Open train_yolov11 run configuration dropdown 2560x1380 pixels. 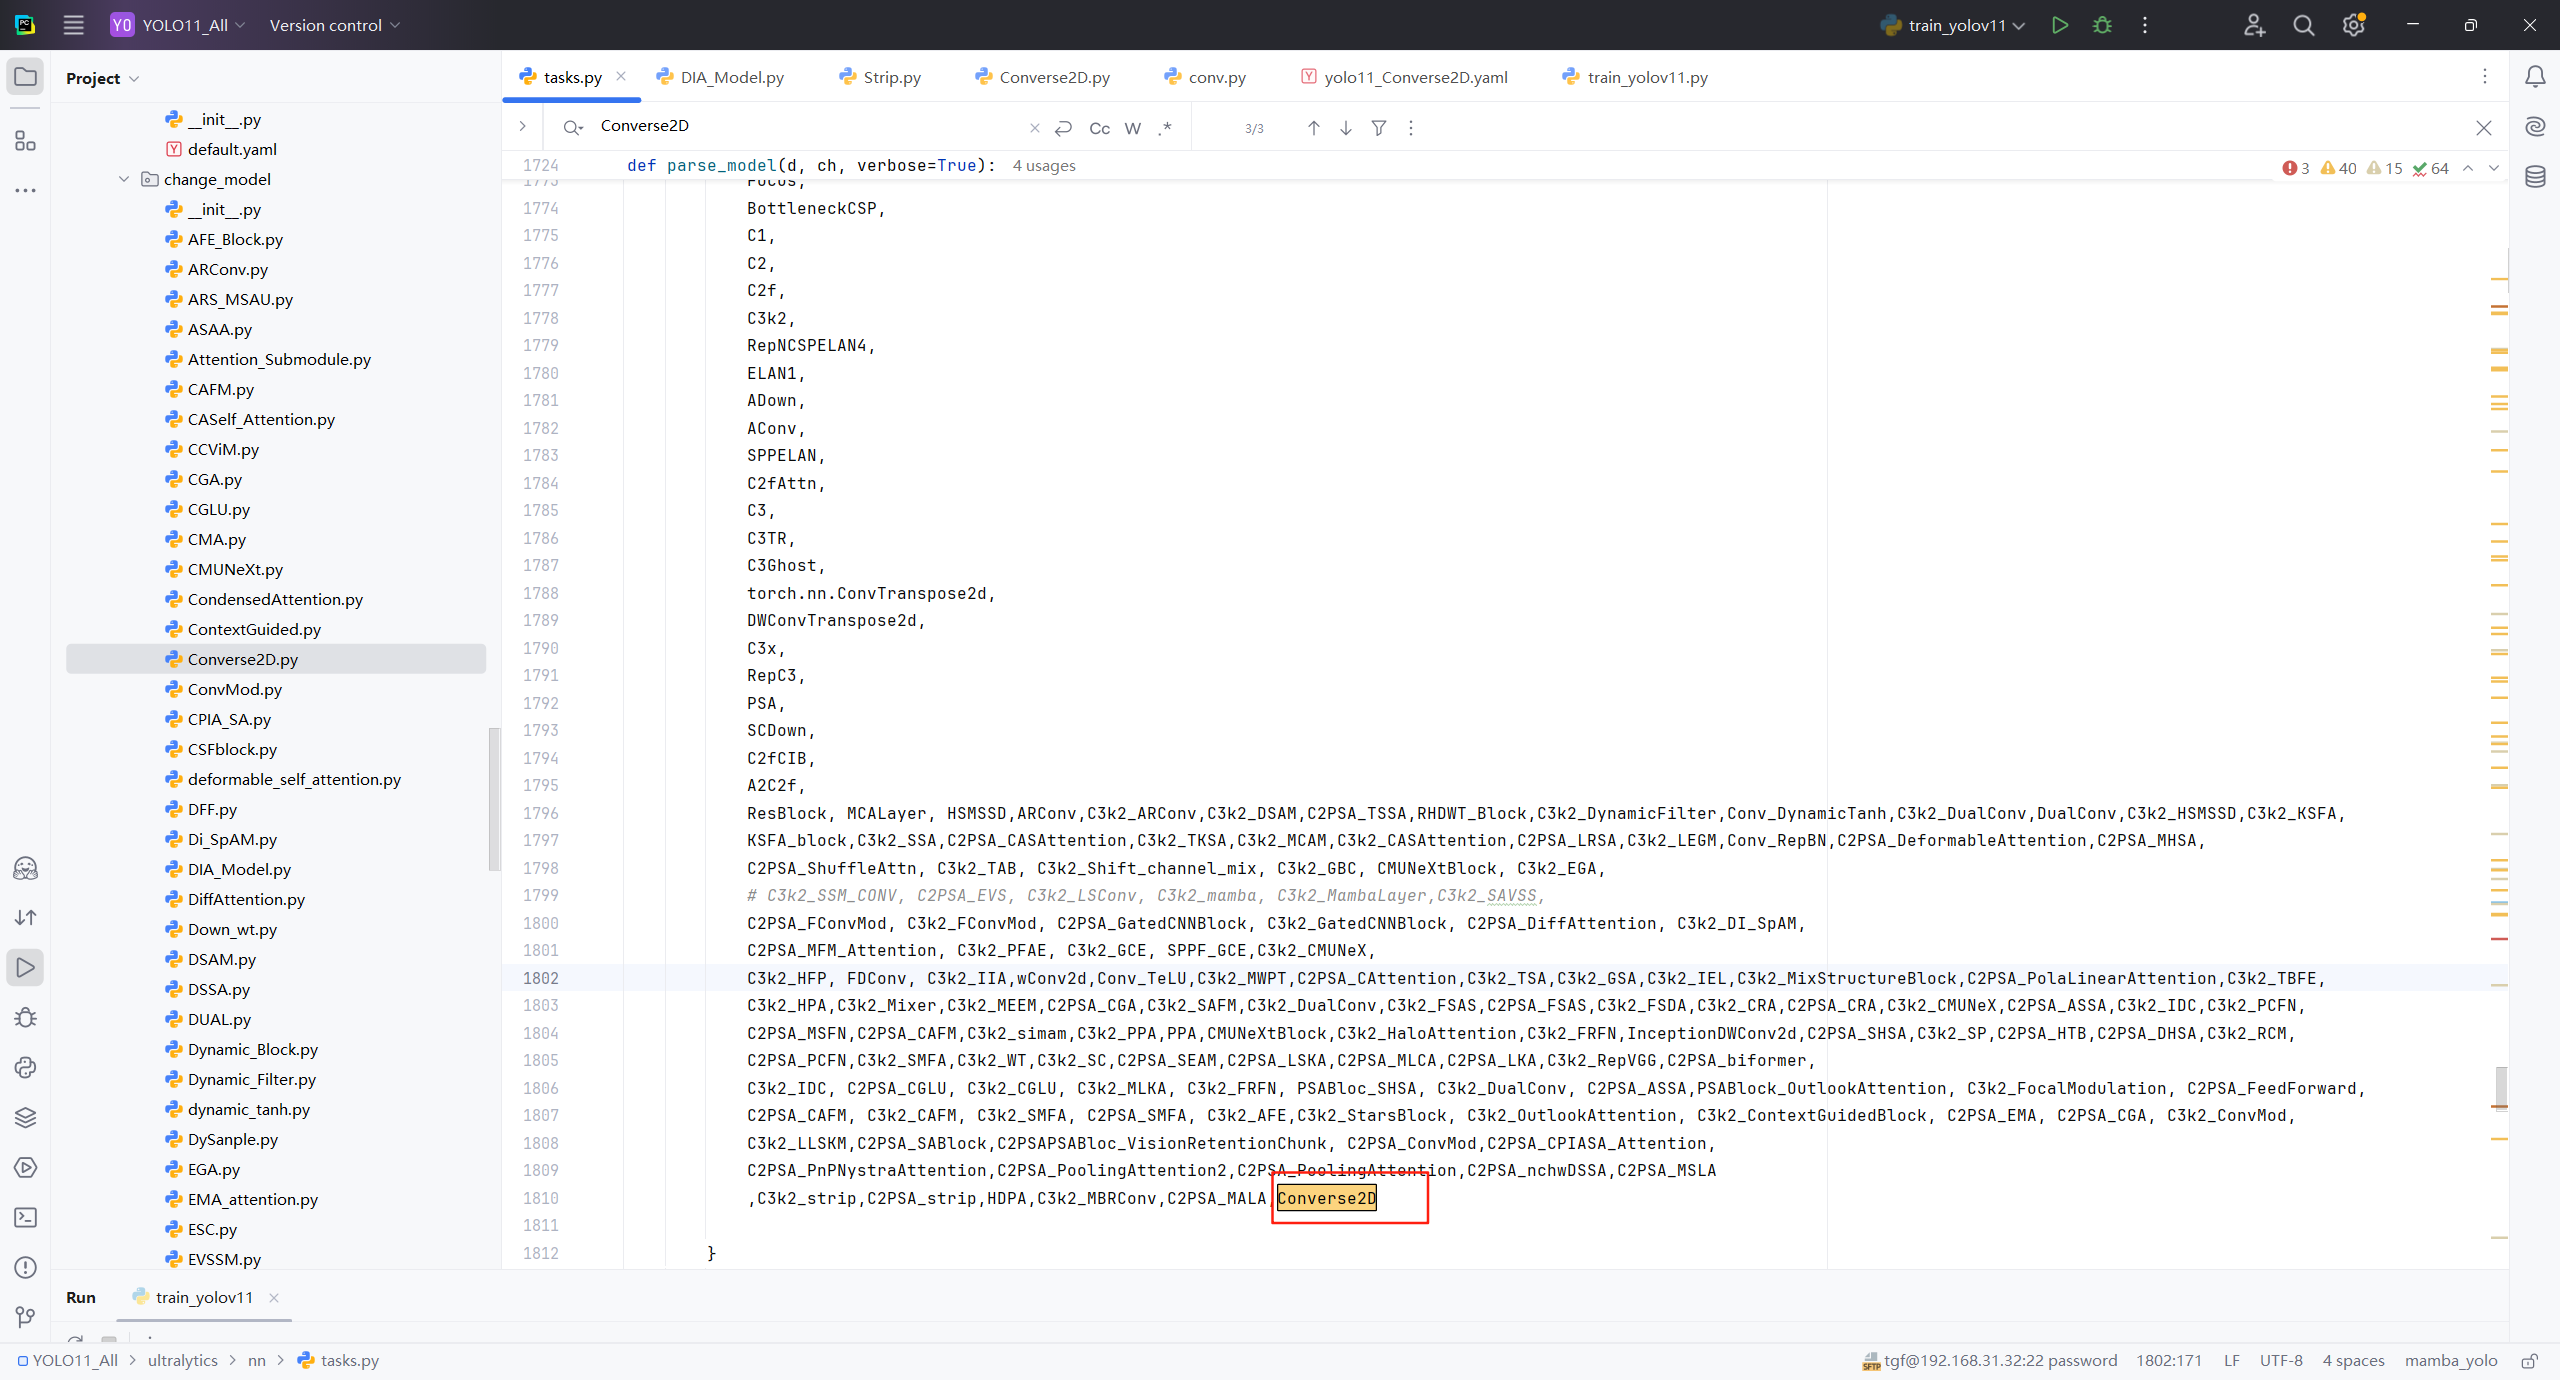(x=1955, y=25)
